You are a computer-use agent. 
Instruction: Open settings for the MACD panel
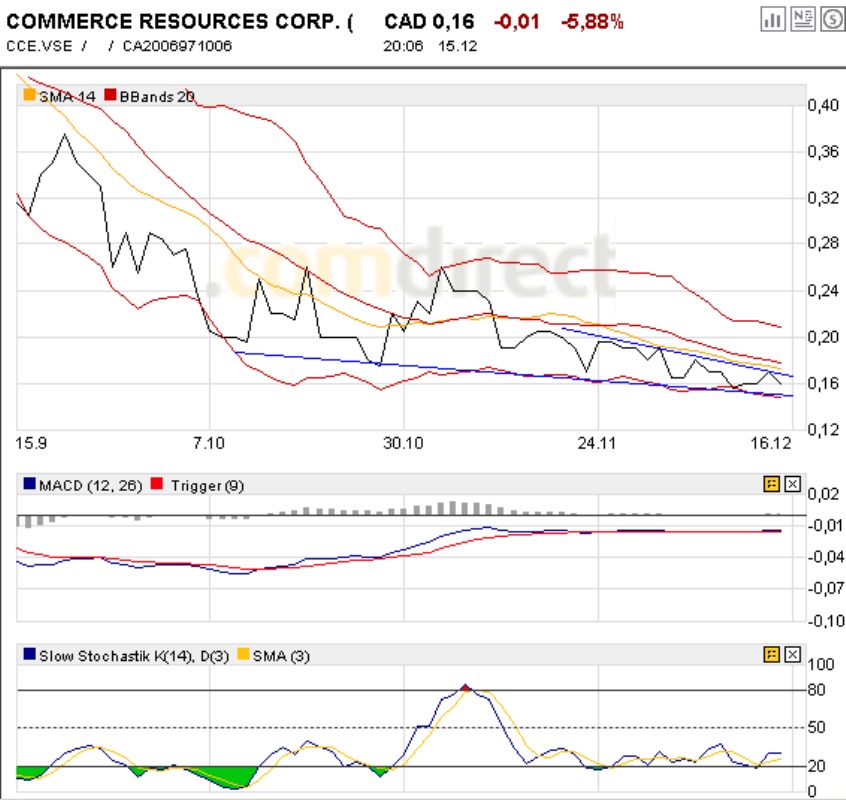coord(771,483)
